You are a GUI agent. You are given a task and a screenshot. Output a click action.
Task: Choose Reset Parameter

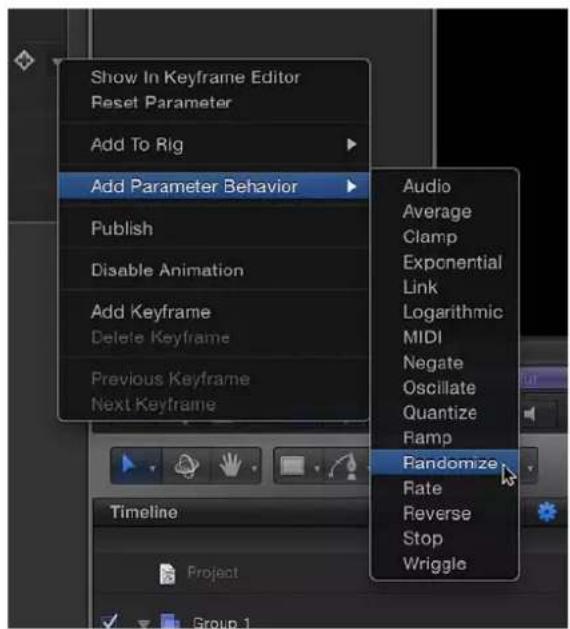[x=161, y=103]
